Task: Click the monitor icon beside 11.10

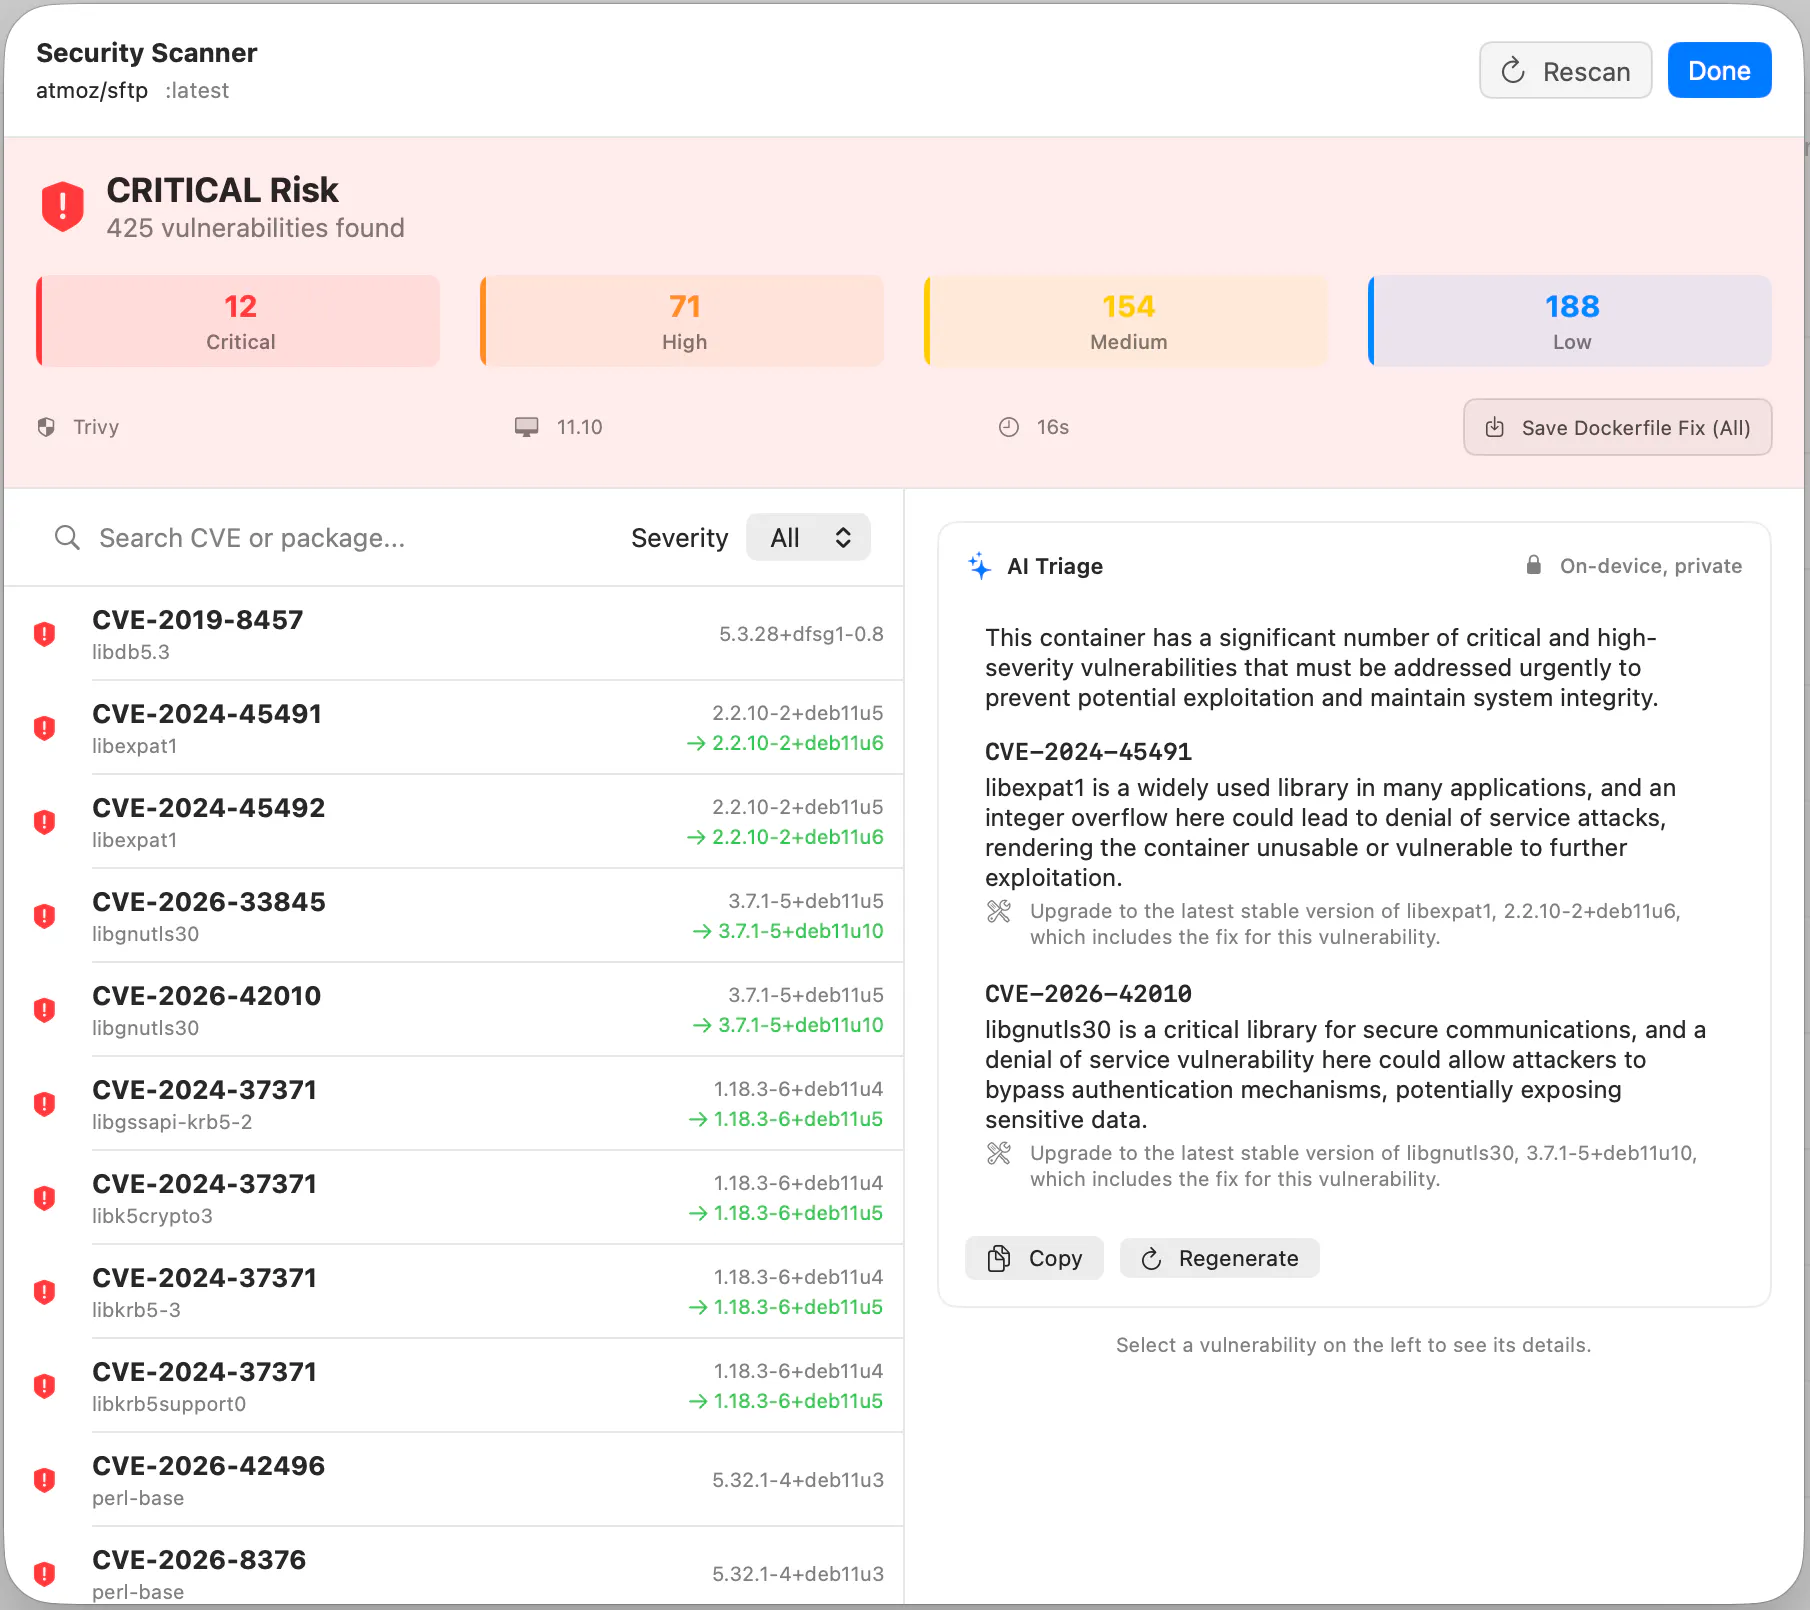Action: coord(526,427)
